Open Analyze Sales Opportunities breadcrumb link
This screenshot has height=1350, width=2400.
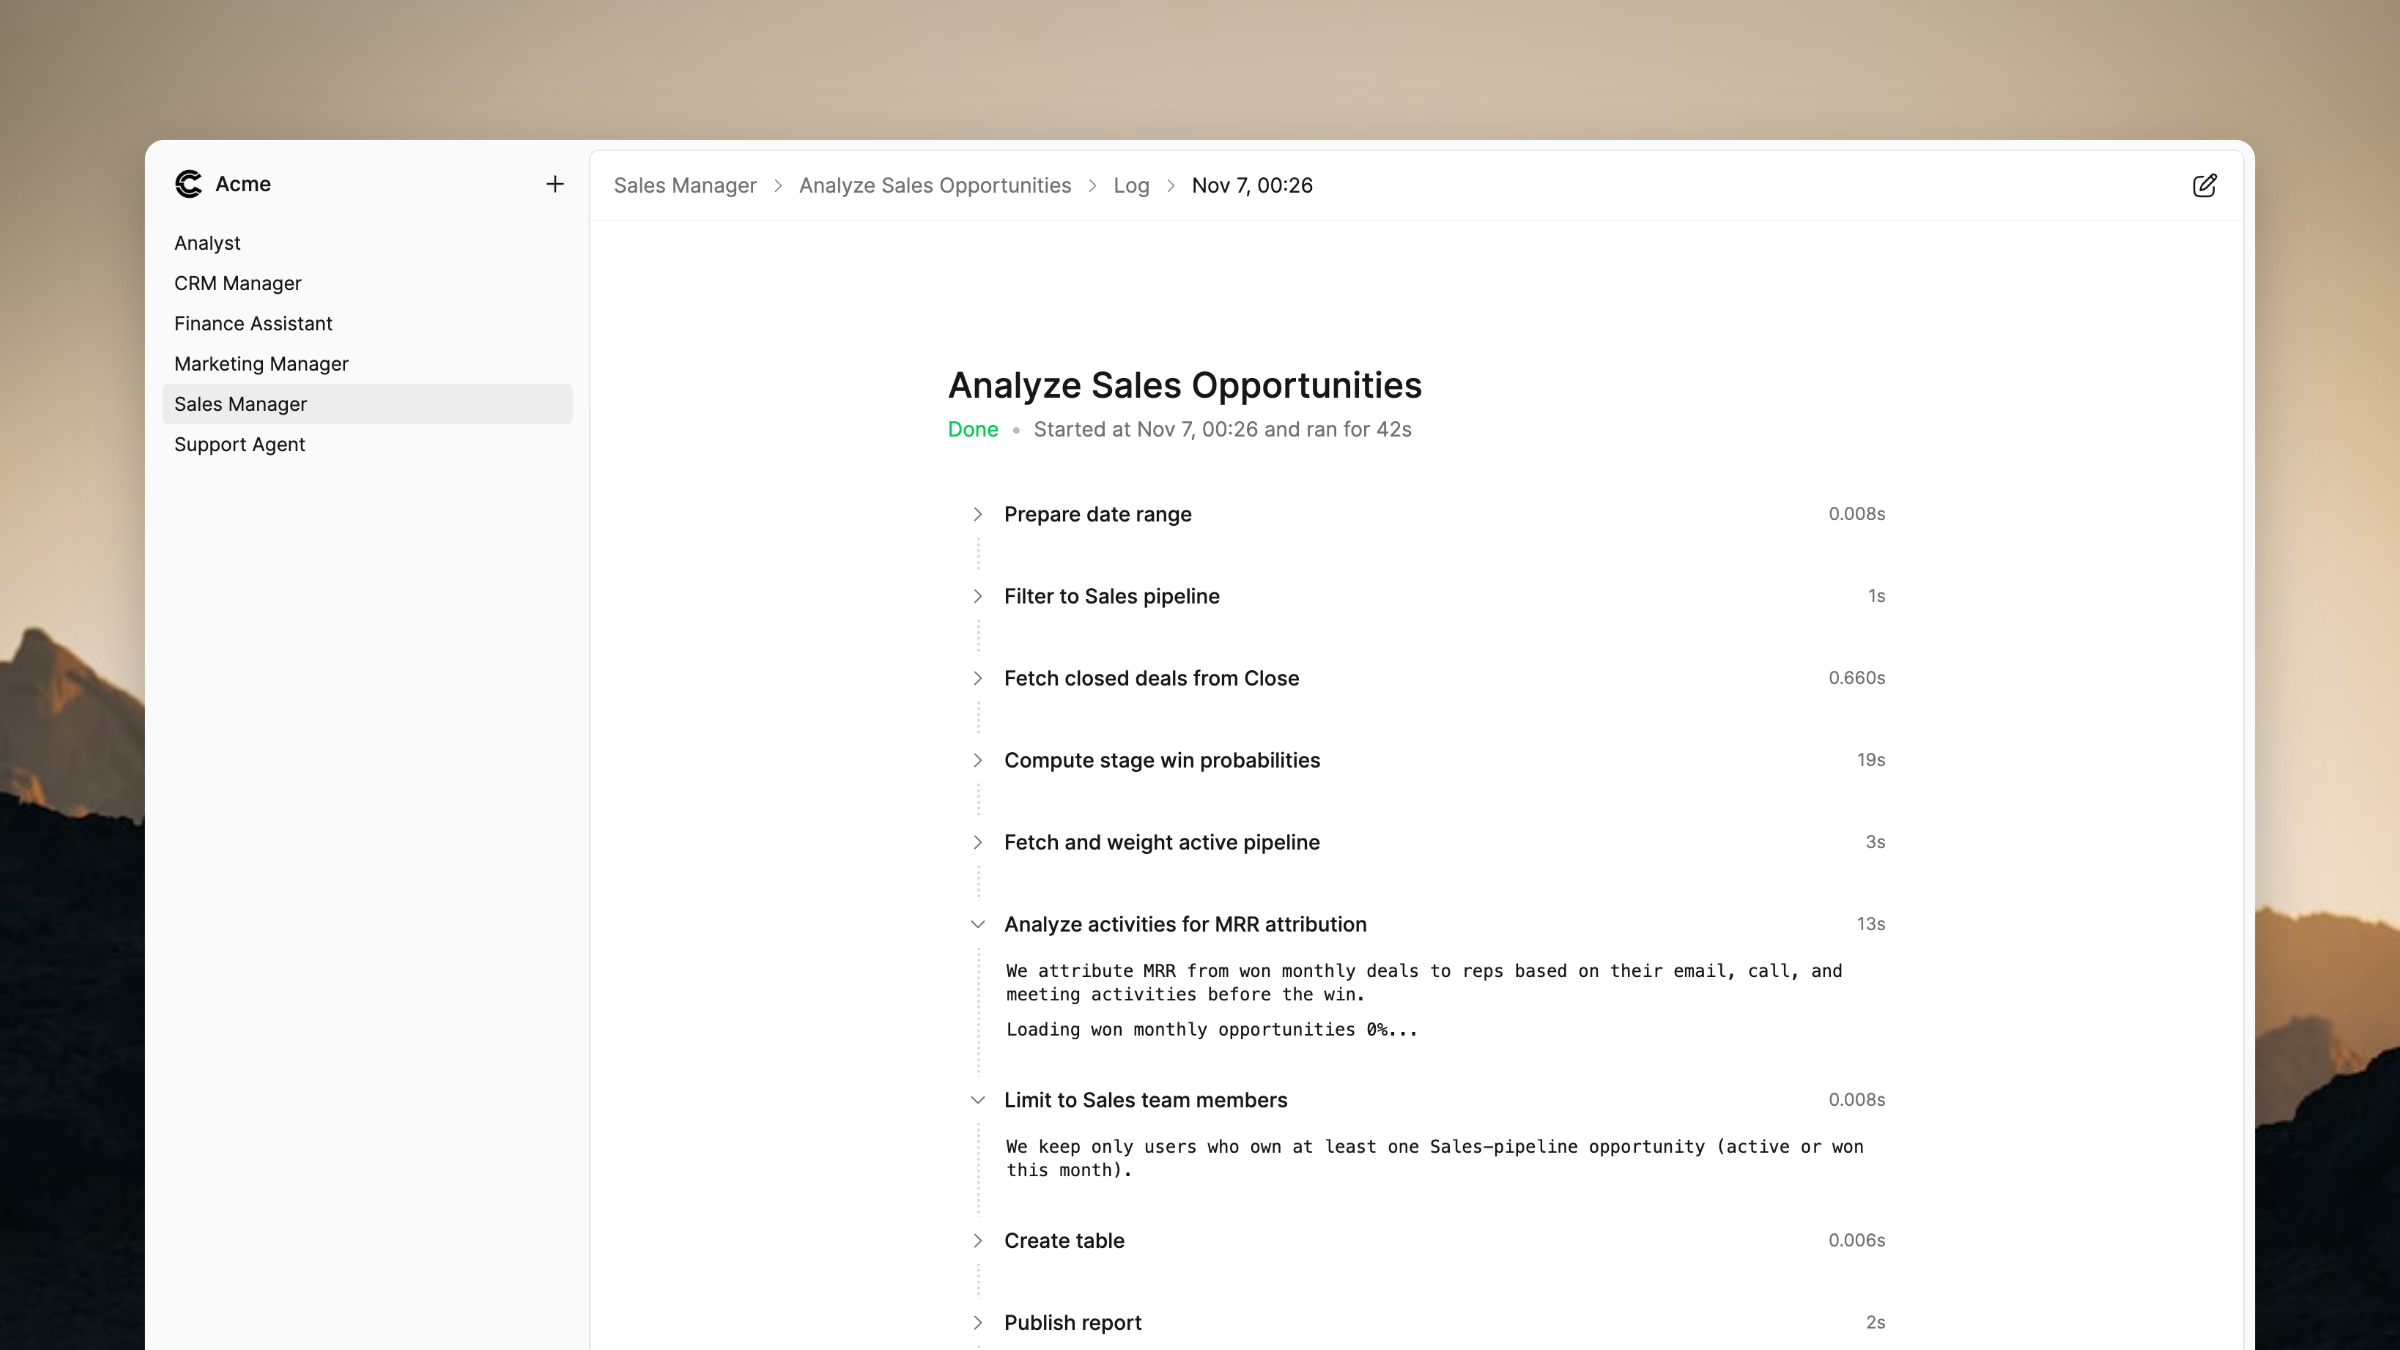point(934,186)
